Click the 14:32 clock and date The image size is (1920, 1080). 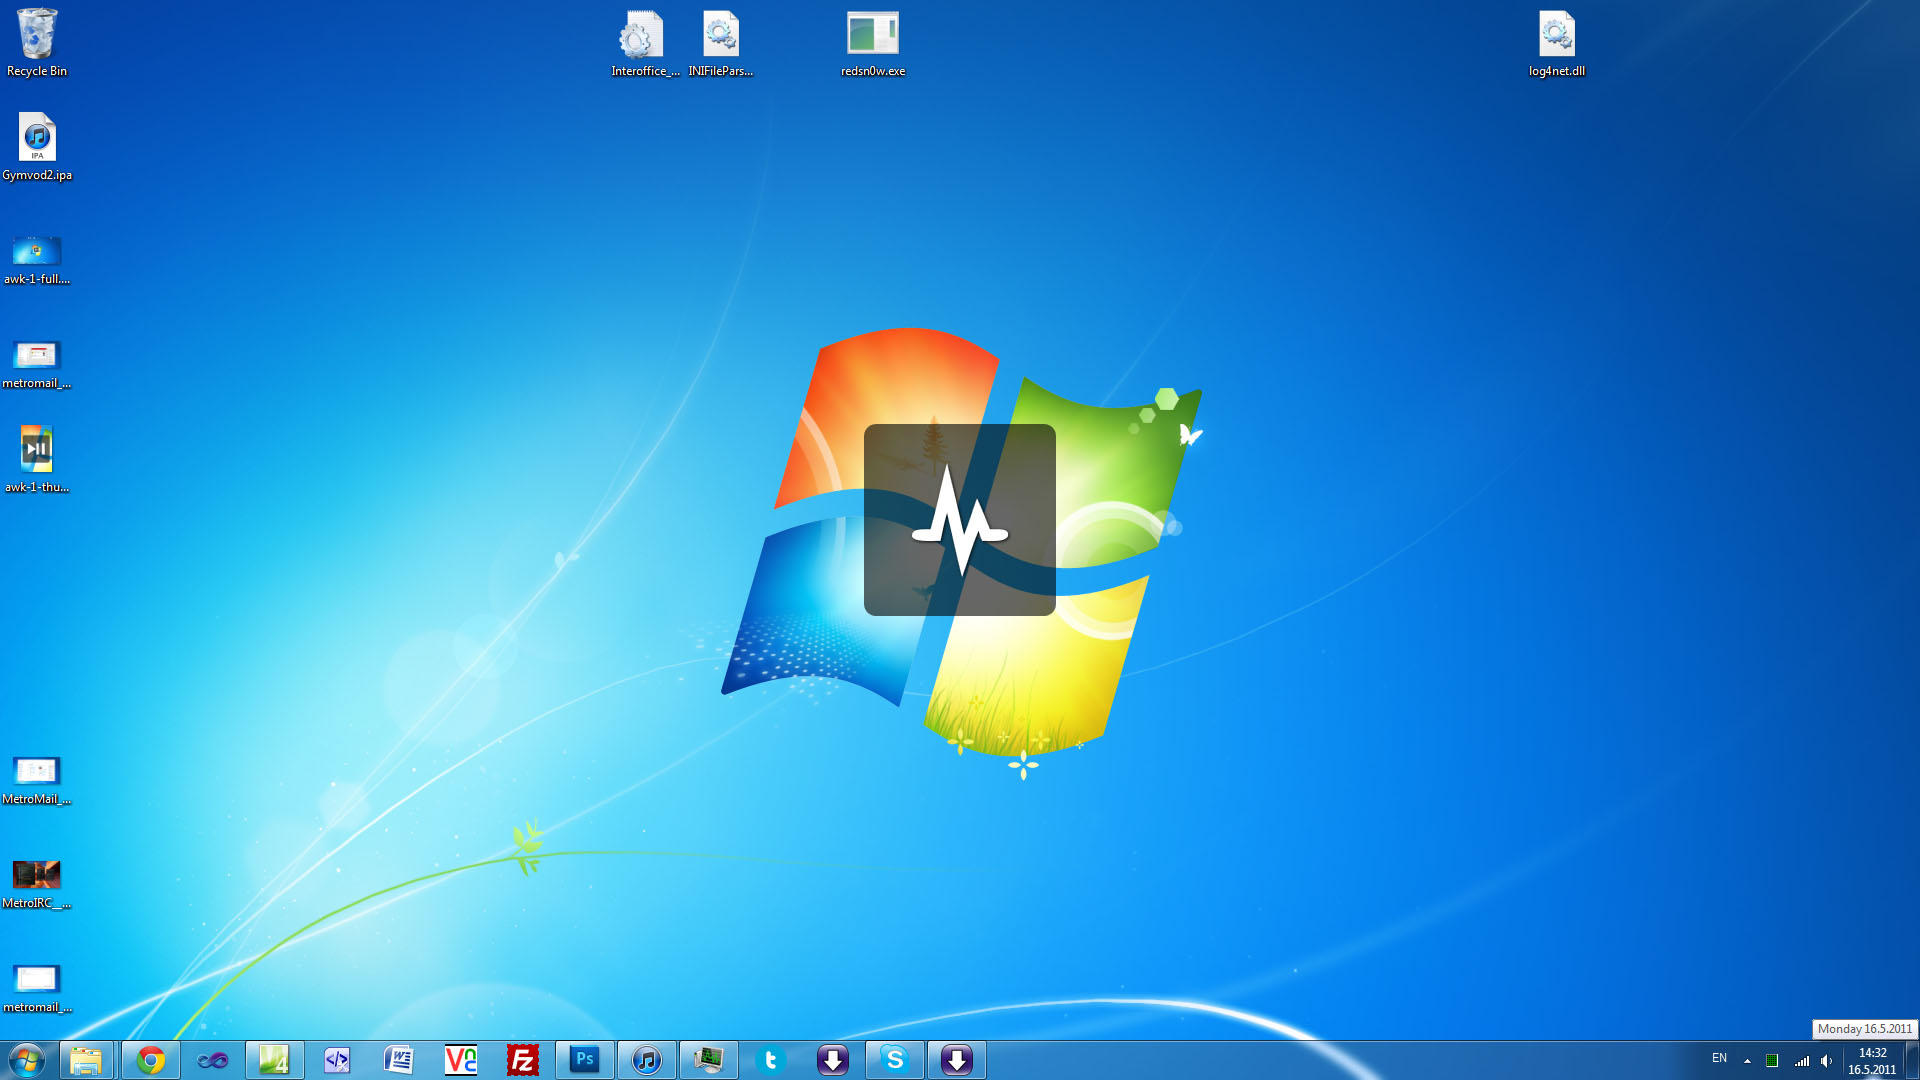pos(1872,1061)
